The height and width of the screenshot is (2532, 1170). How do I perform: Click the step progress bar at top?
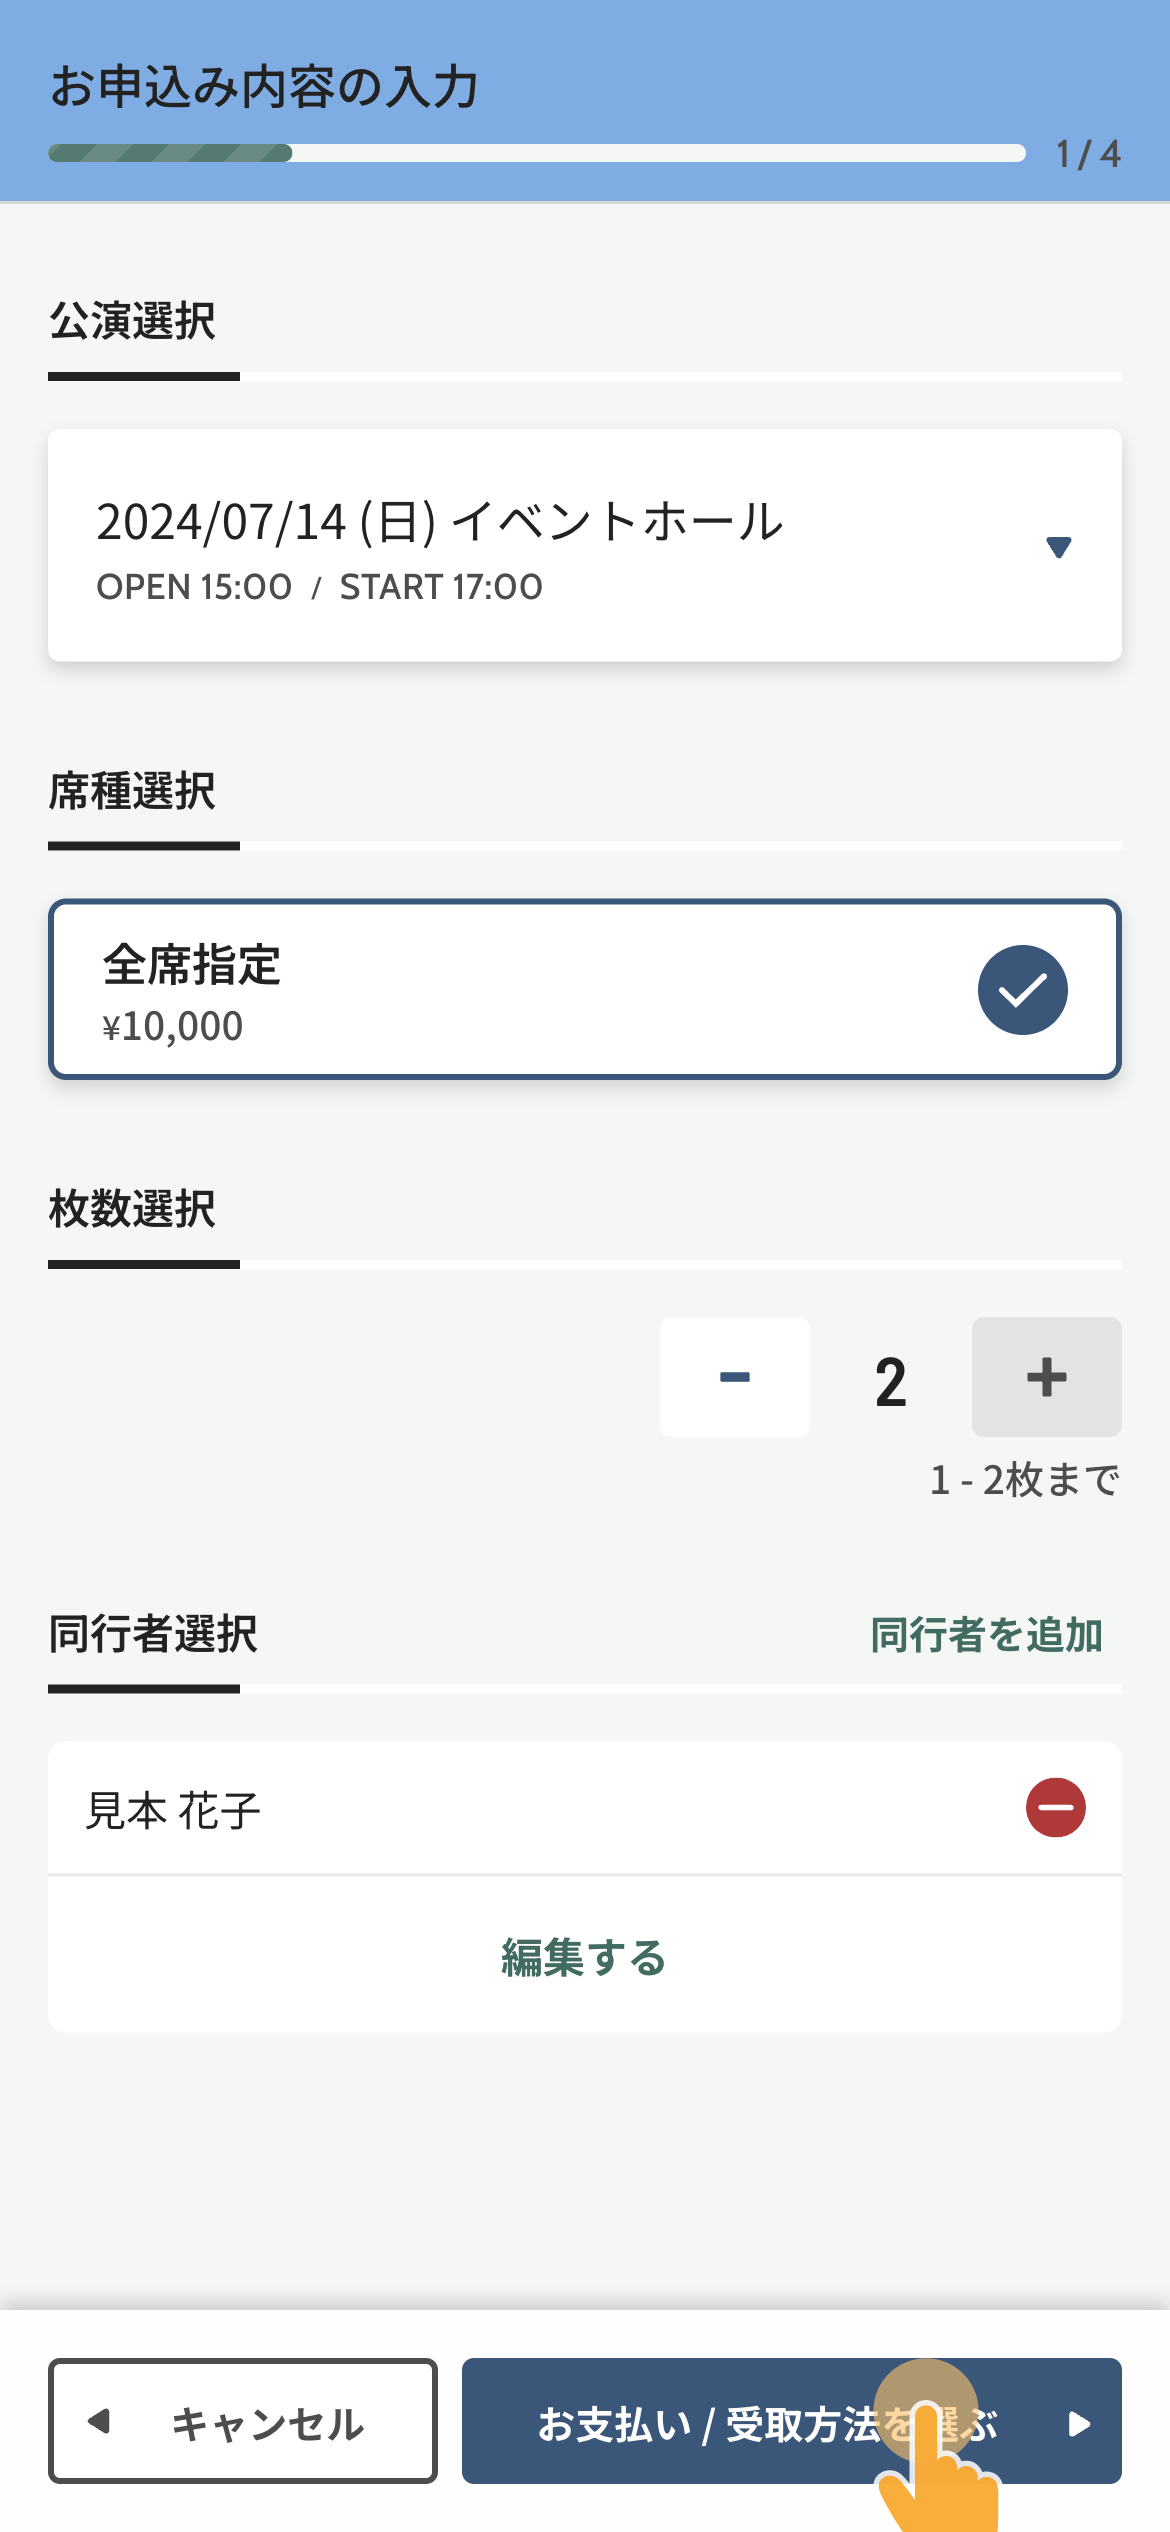536,153
